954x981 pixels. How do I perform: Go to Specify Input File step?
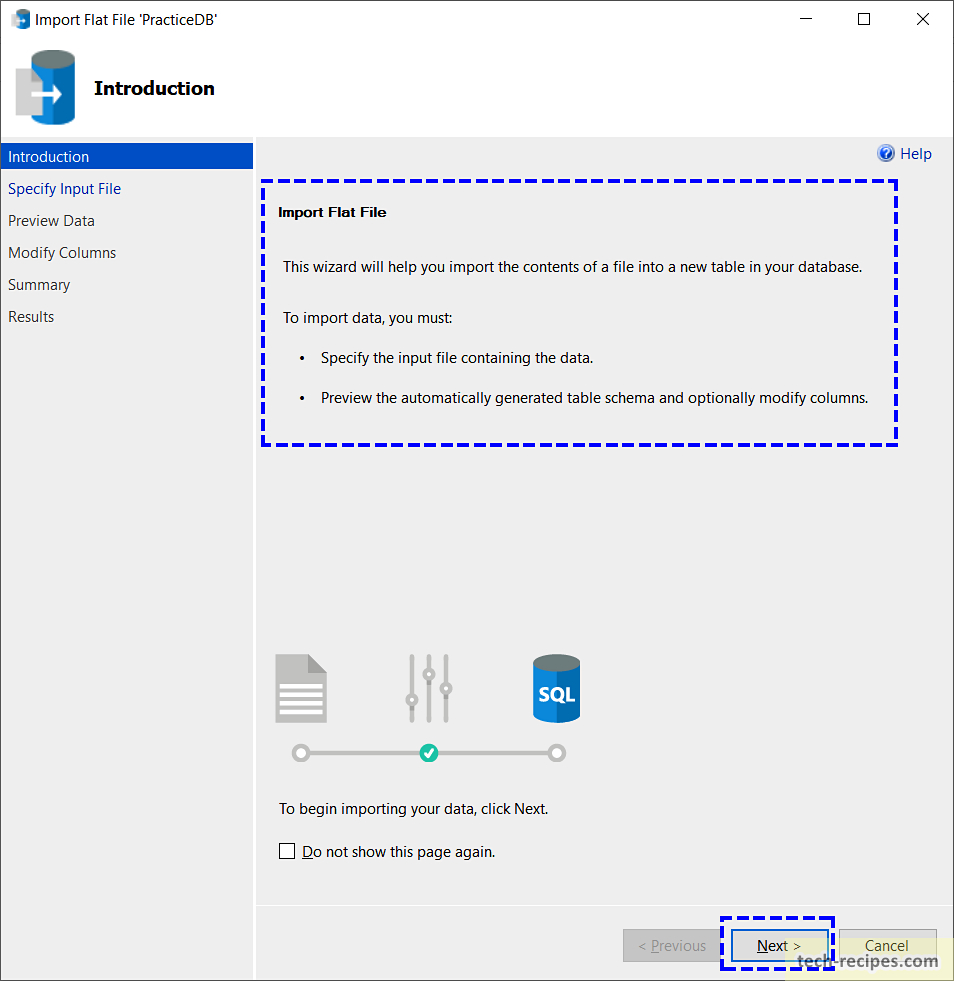[x=65, y=189]
